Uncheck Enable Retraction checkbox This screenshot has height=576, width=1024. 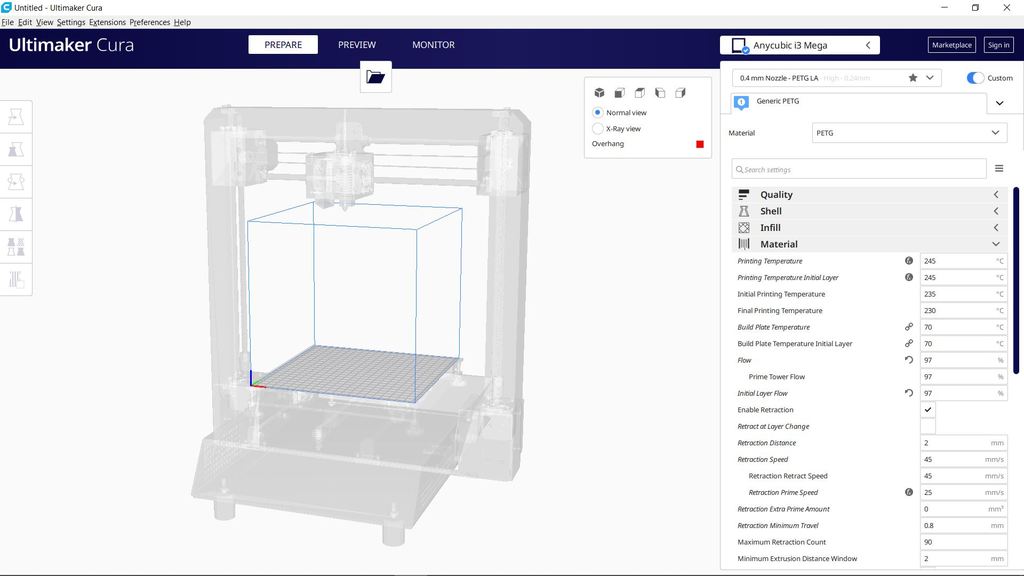click(x=928, y=409)
